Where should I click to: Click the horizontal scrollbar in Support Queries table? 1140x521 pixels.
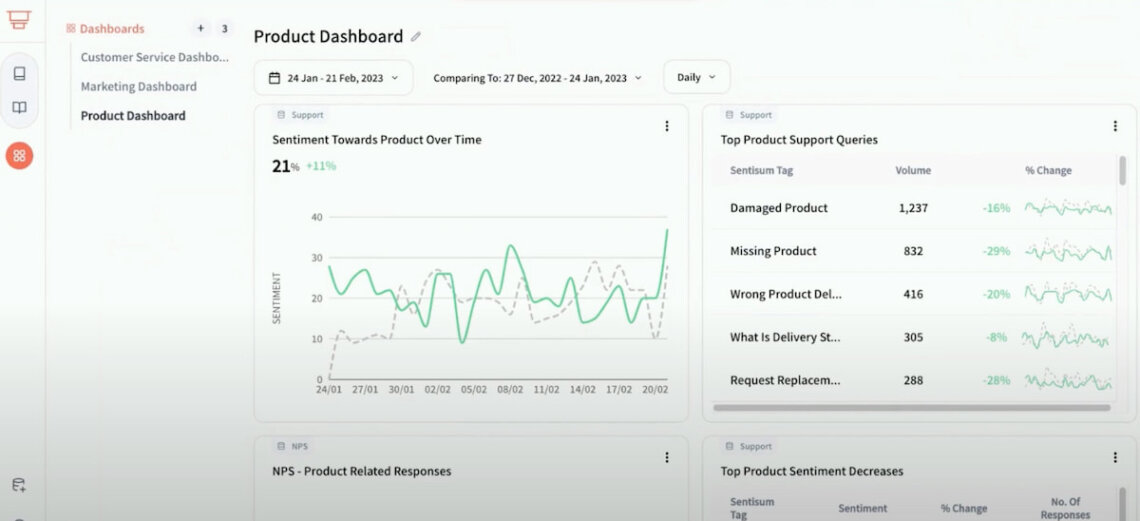tap(912, 408)
